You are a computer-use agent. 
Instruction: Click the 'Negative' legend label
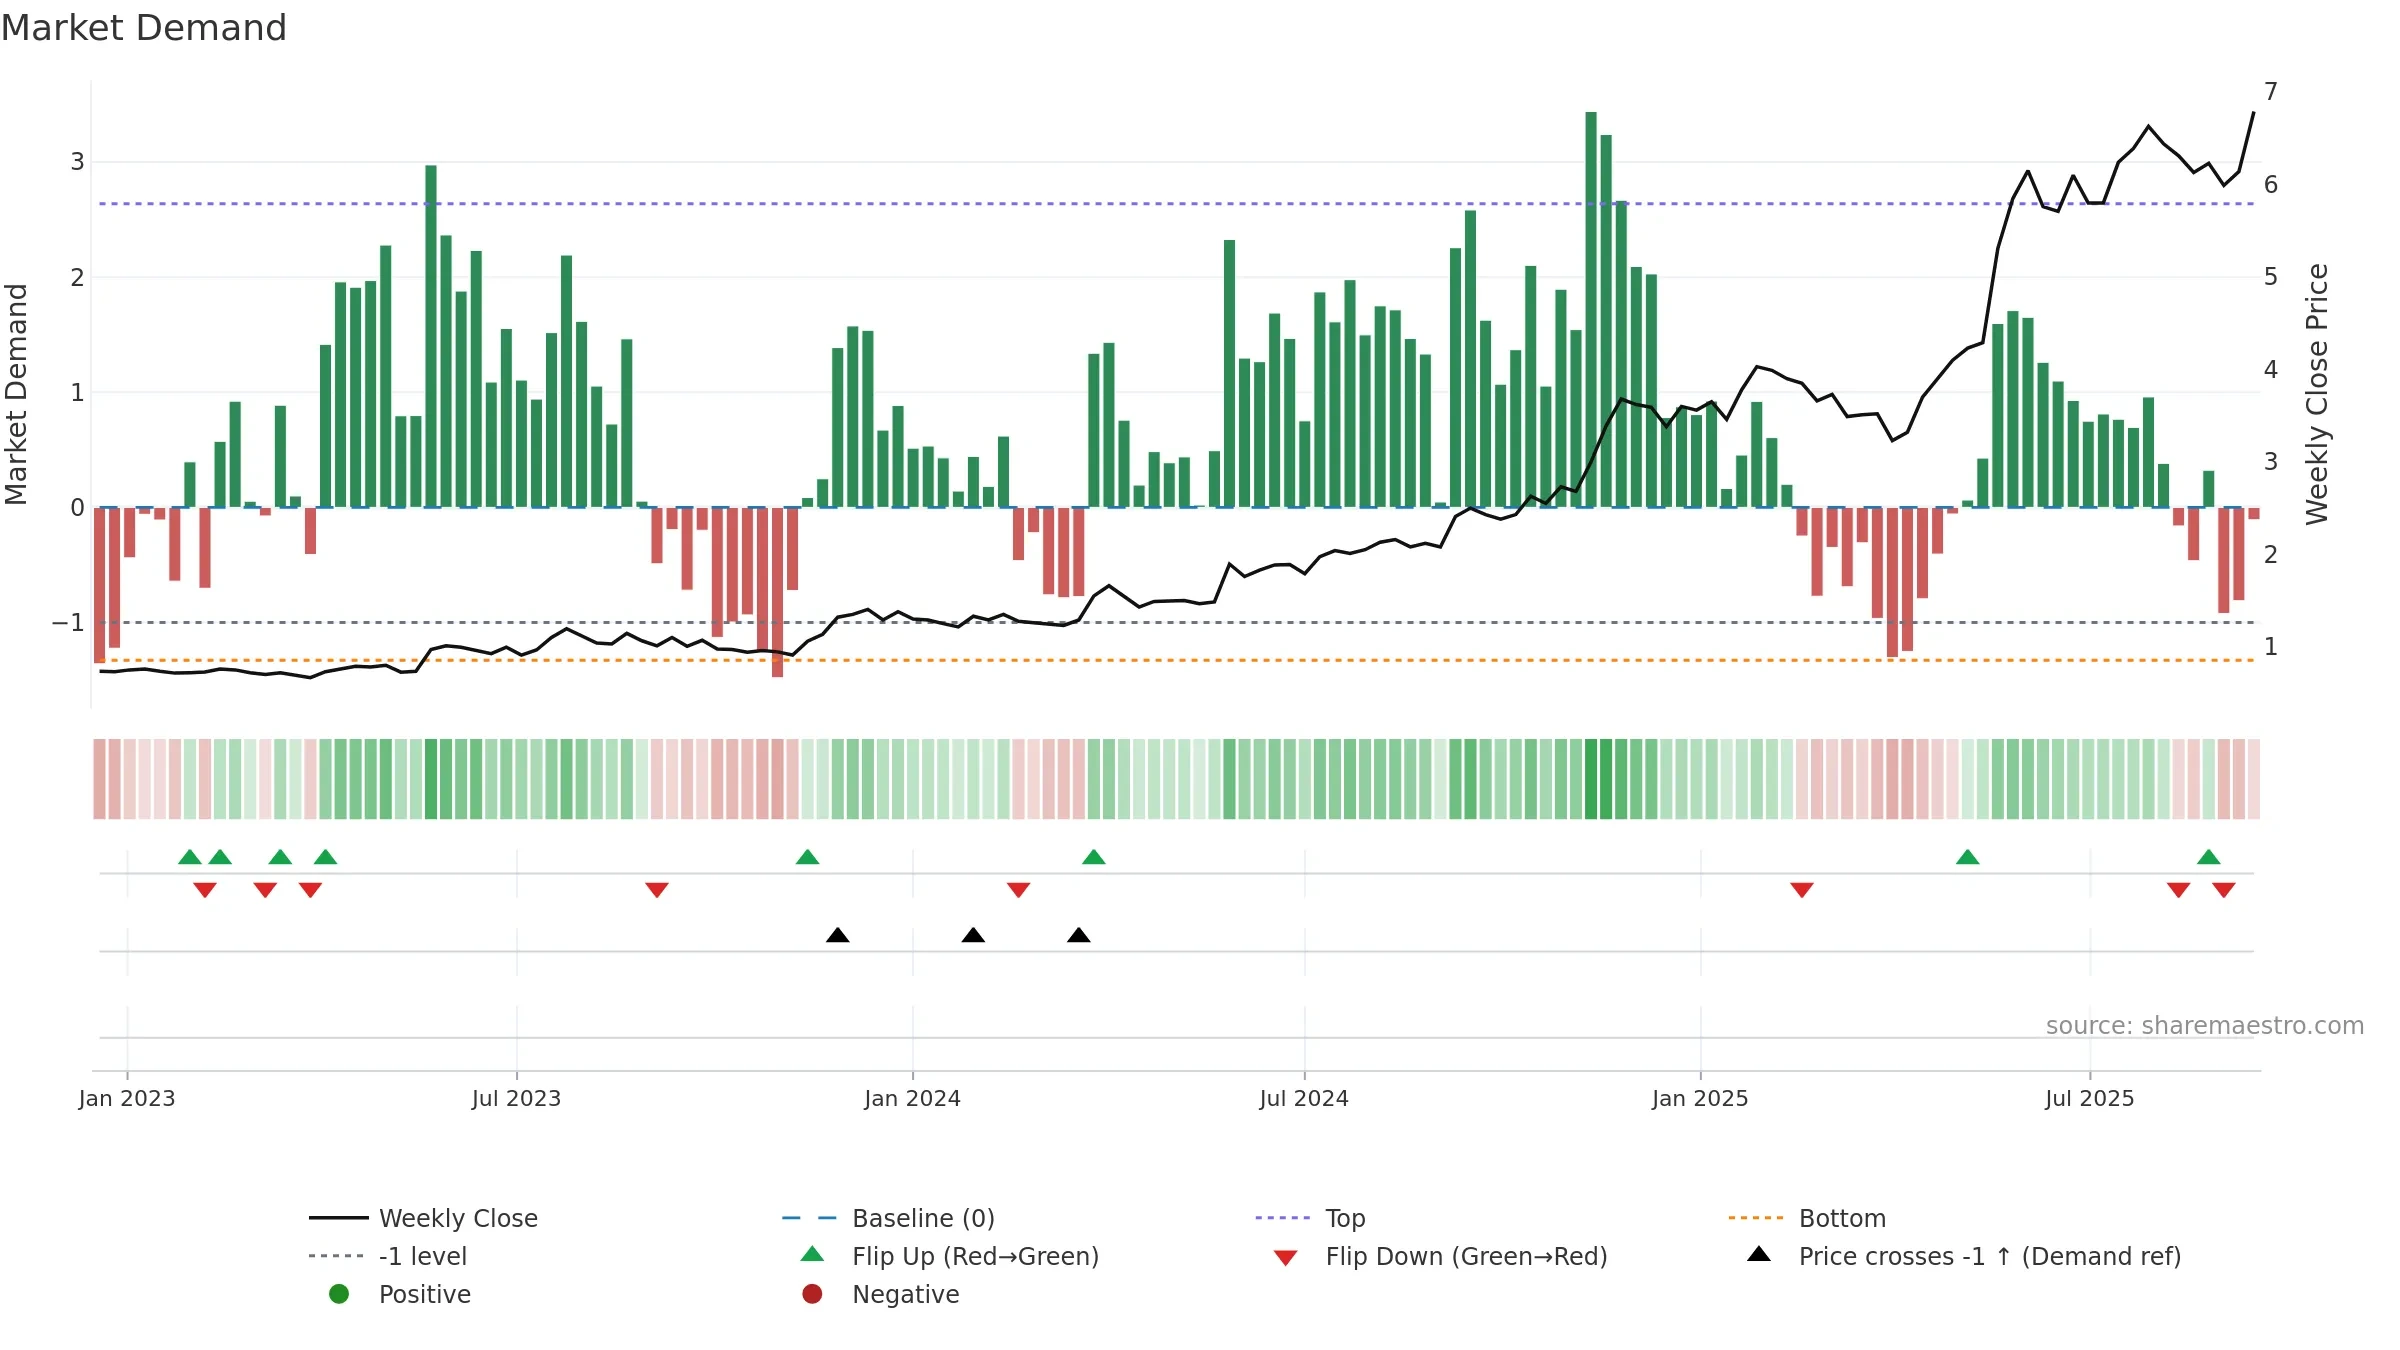[x=906, y=1294]
